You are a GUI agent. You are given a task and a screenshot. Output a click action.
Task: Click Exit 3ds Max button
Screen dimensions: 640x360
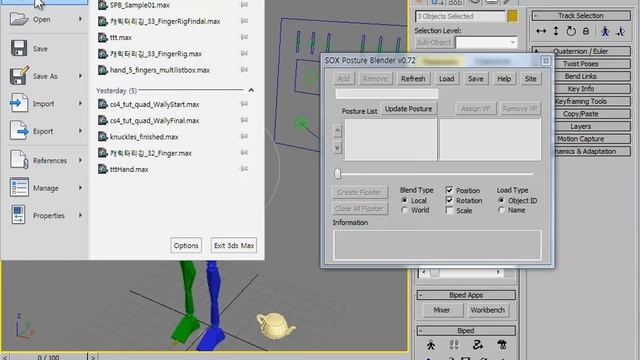click(x=234, y=245)
